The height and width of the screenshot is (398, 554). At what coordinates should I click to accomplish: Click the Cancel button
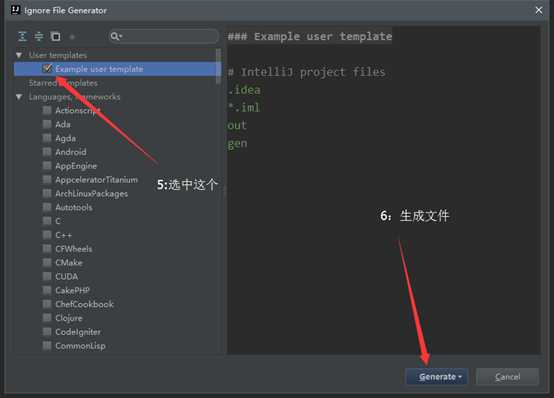point(507,377)
